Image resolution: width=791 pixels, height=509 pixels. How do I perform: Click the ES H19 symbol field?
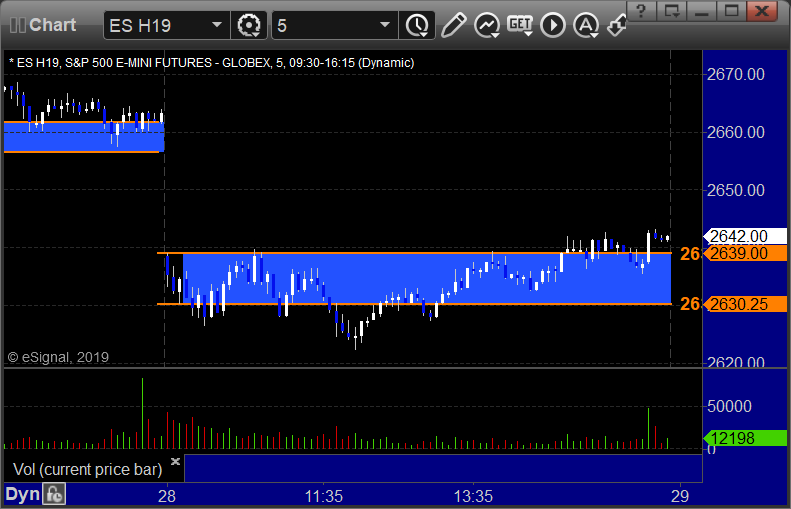pos(166,25)
